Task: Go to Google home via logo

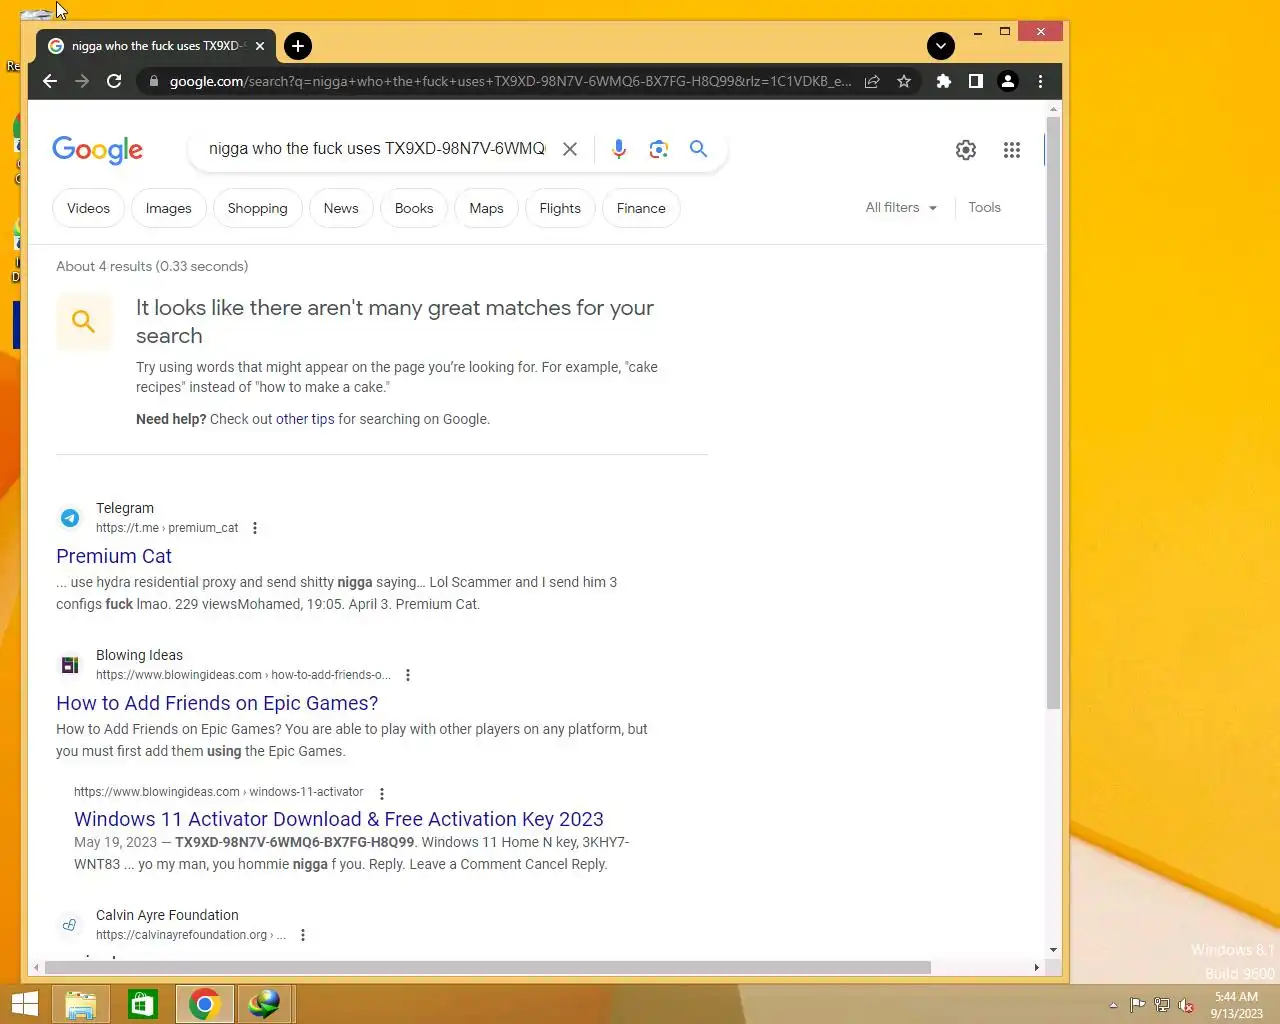Action: point(97,150)
